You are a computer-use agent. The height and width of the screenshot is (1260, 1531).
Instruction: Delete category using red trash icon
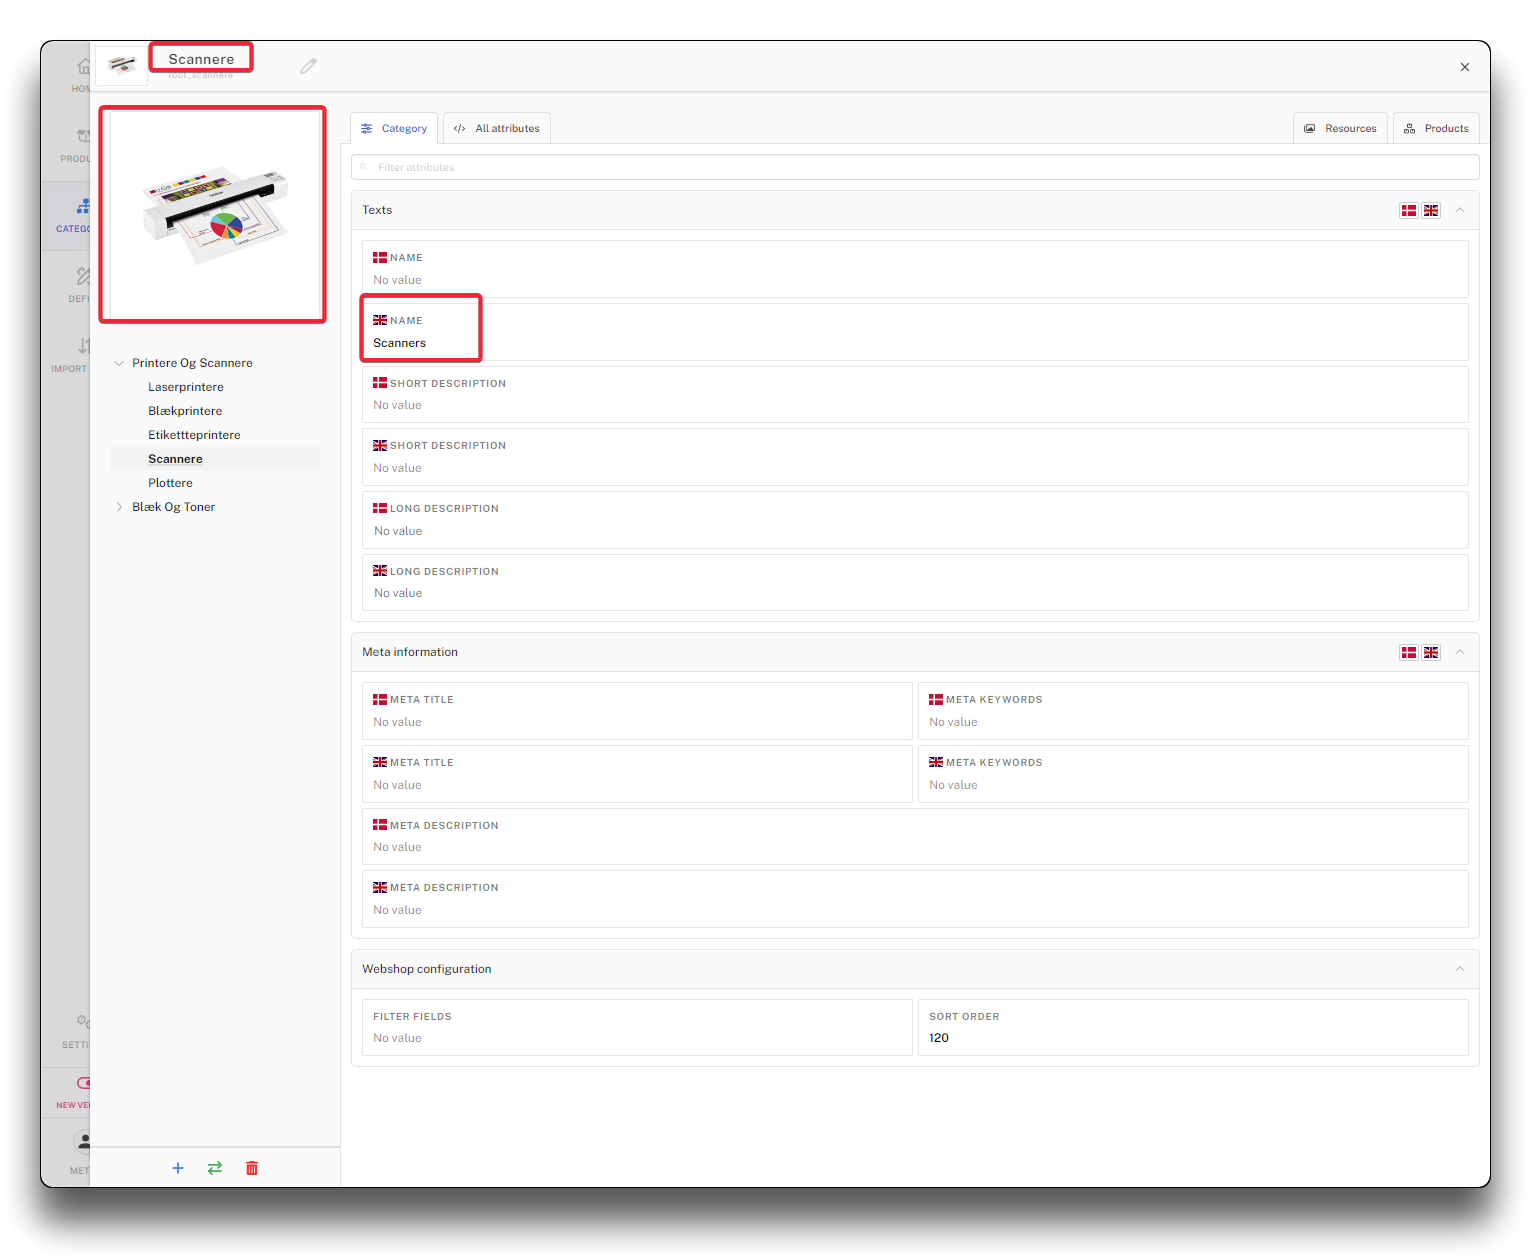252,1168
